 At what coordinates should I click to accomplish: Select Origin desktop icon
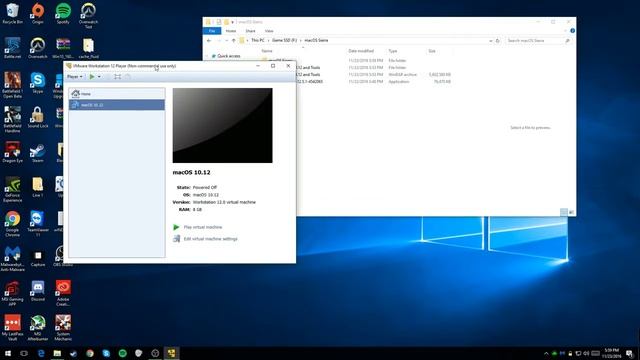[38, 13]
